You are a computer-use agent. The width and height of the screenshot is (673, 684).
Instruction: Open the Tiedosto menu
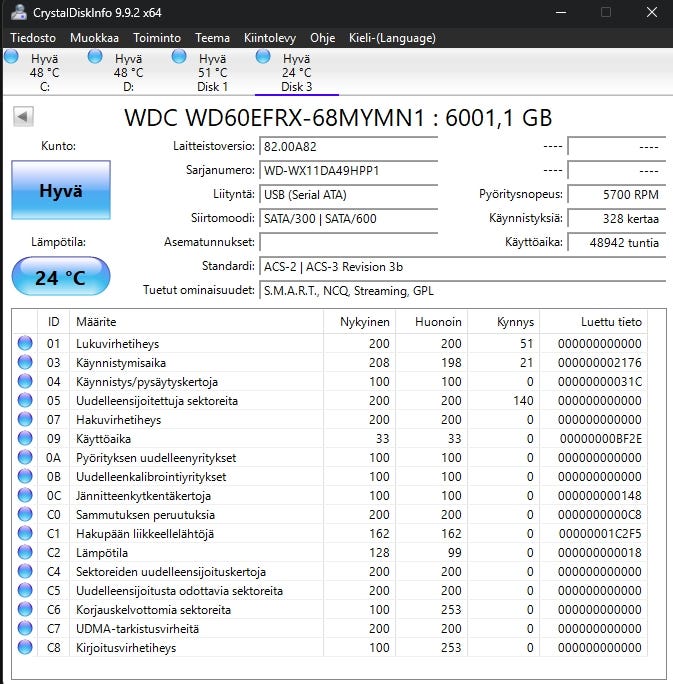click(x=33, y=38)
